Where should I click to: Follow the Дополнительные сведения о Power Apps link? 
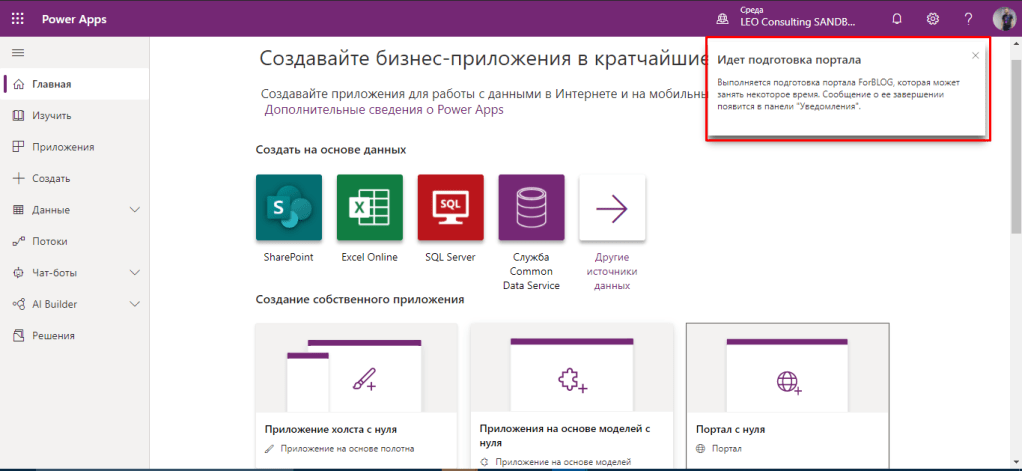point(384,110)
